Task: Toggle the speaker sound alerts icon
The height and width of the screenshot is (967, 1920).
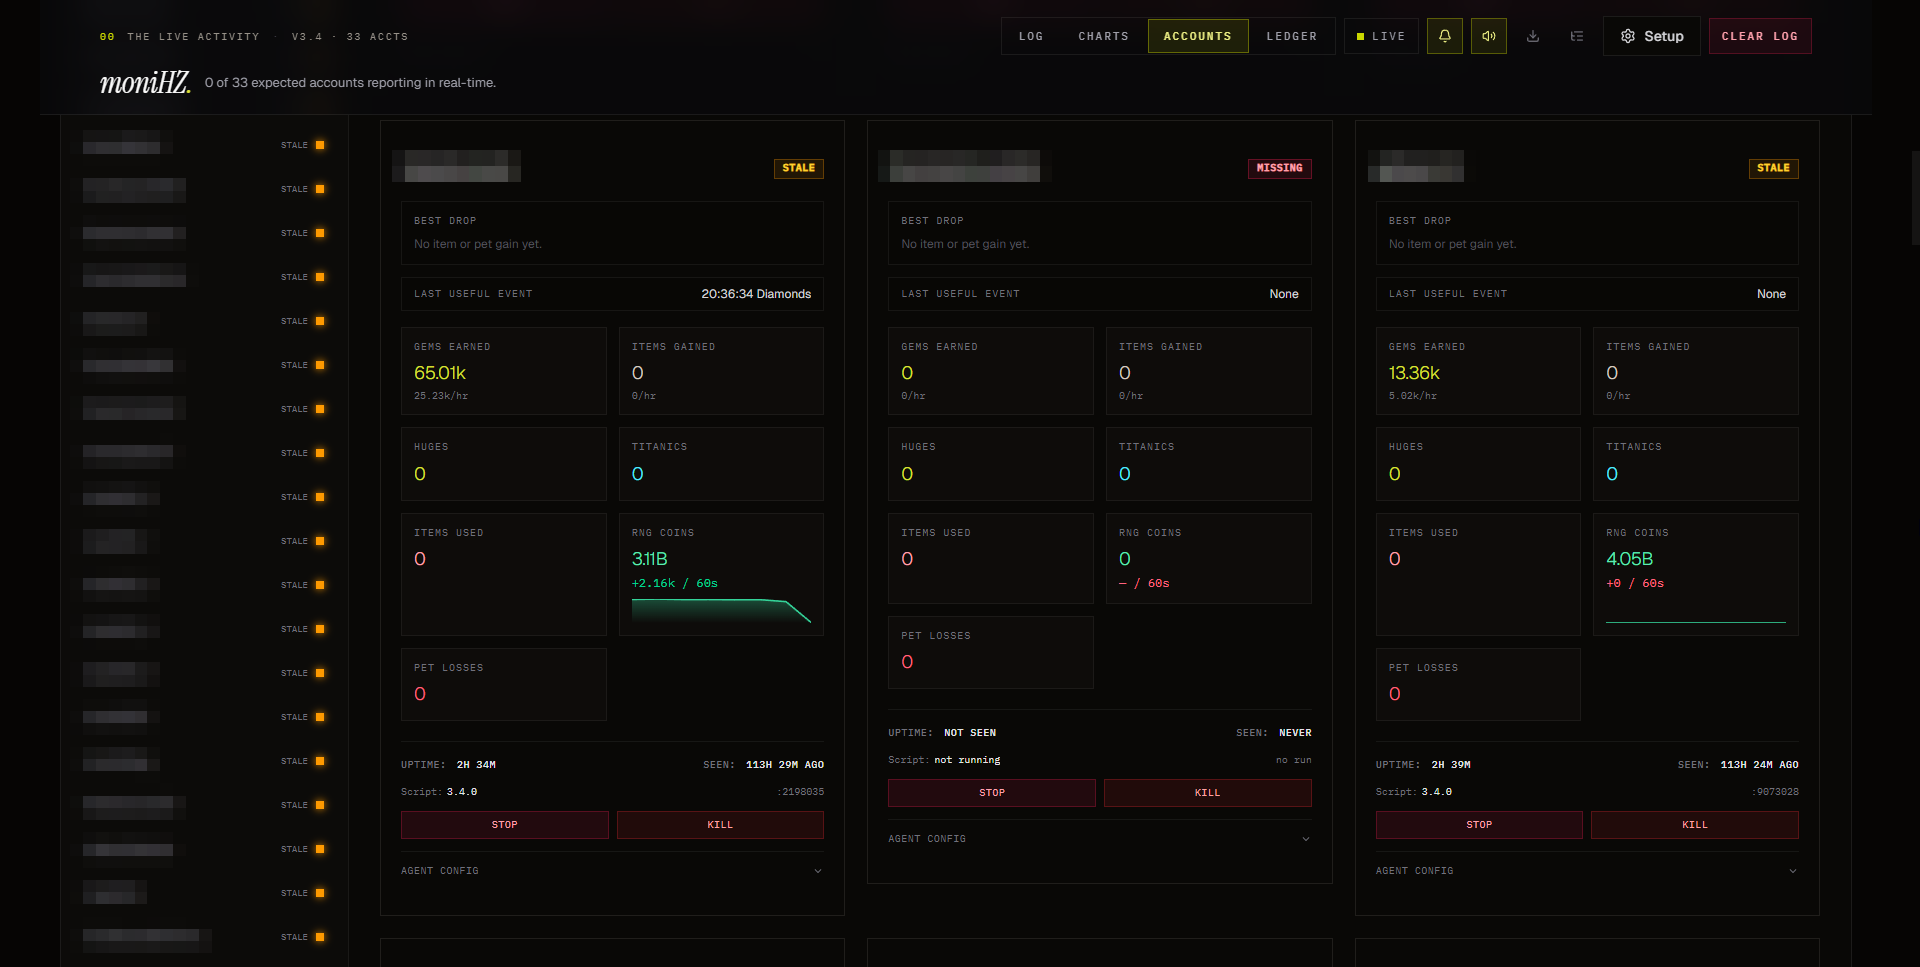Action: pyautogui.click(x=1488, y=36)
